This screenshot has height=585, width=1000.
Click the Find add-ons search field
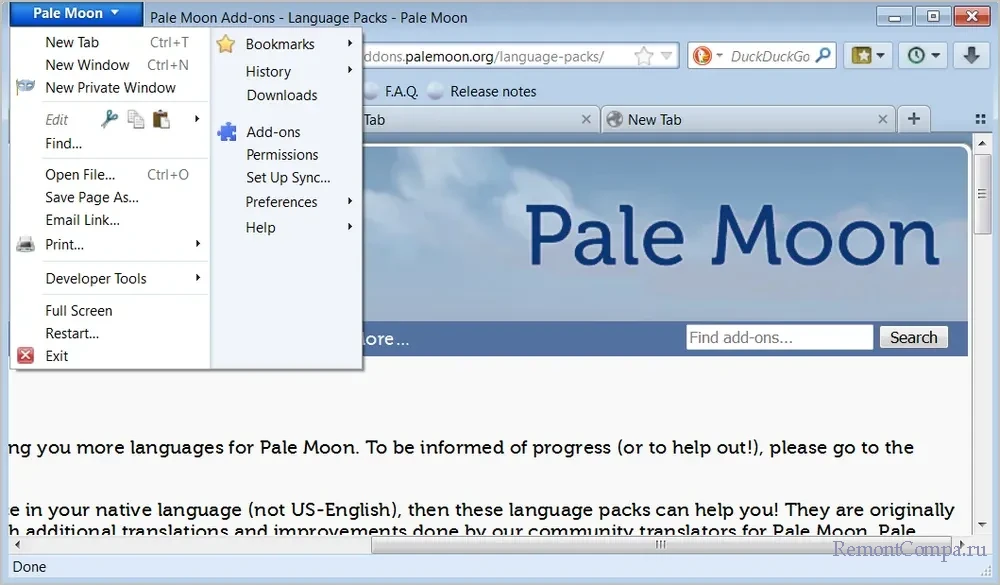click(x=779, y=337)
